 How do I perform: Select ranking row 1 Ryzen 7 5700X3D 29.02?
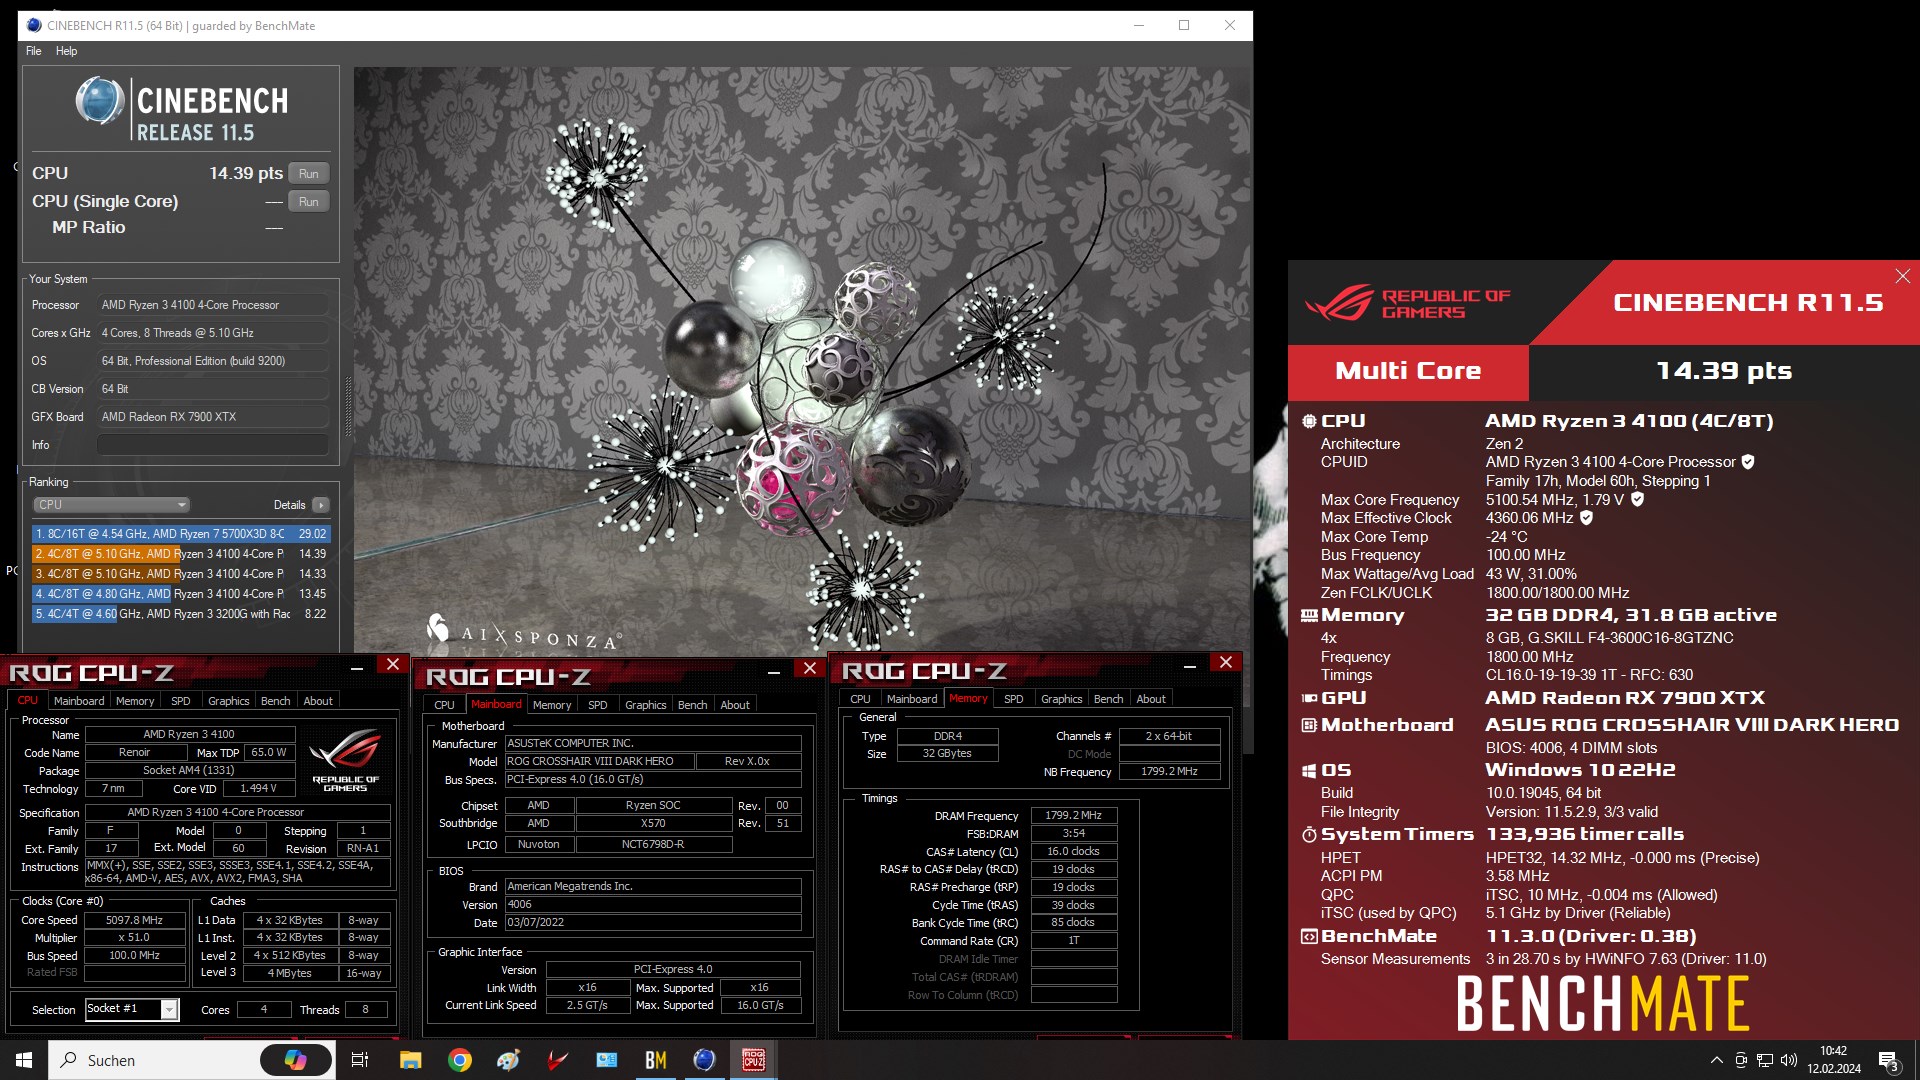181,534
